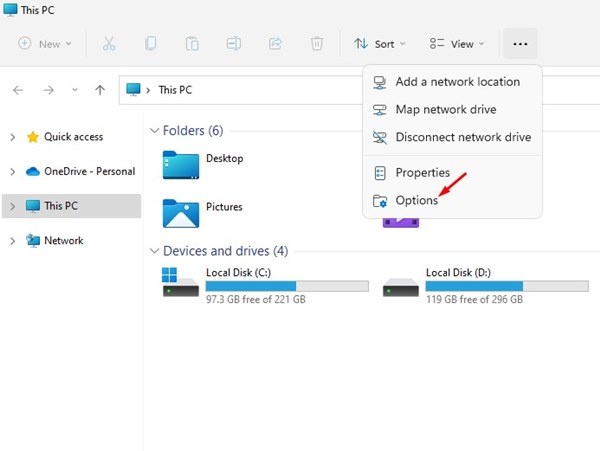Click 119 GB free of 296 GB text
Viewport: 600px width, 451px height.
point(474,300)
